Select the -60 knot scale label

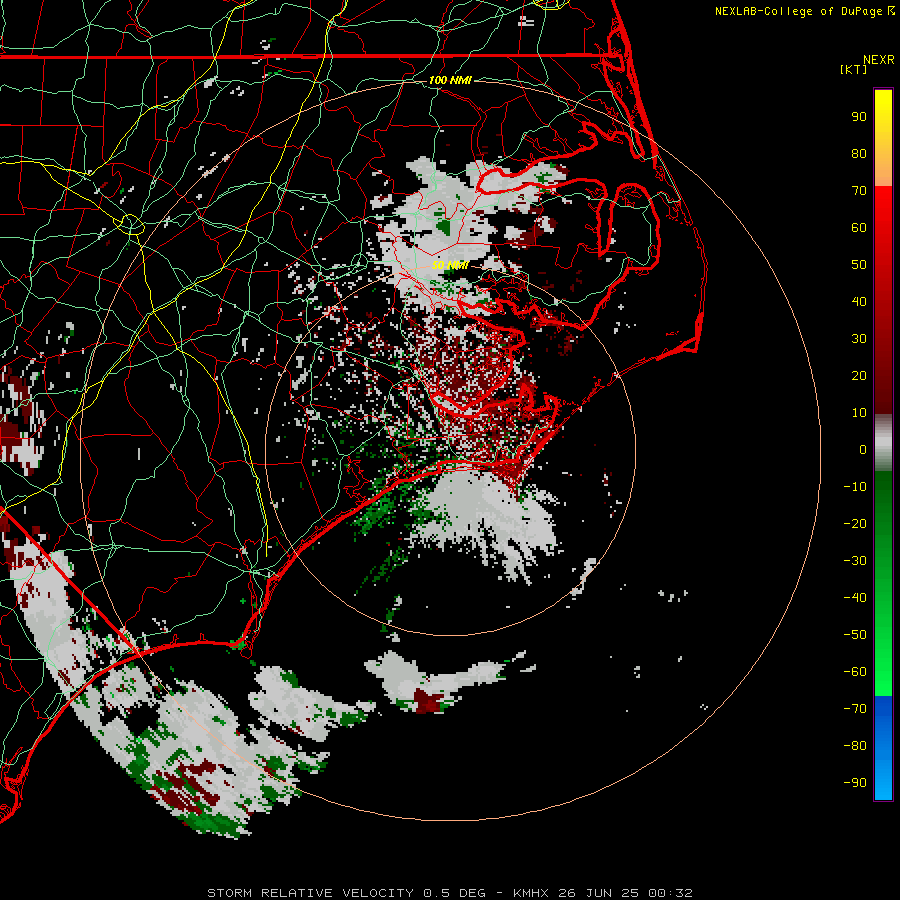click(855, 672)
